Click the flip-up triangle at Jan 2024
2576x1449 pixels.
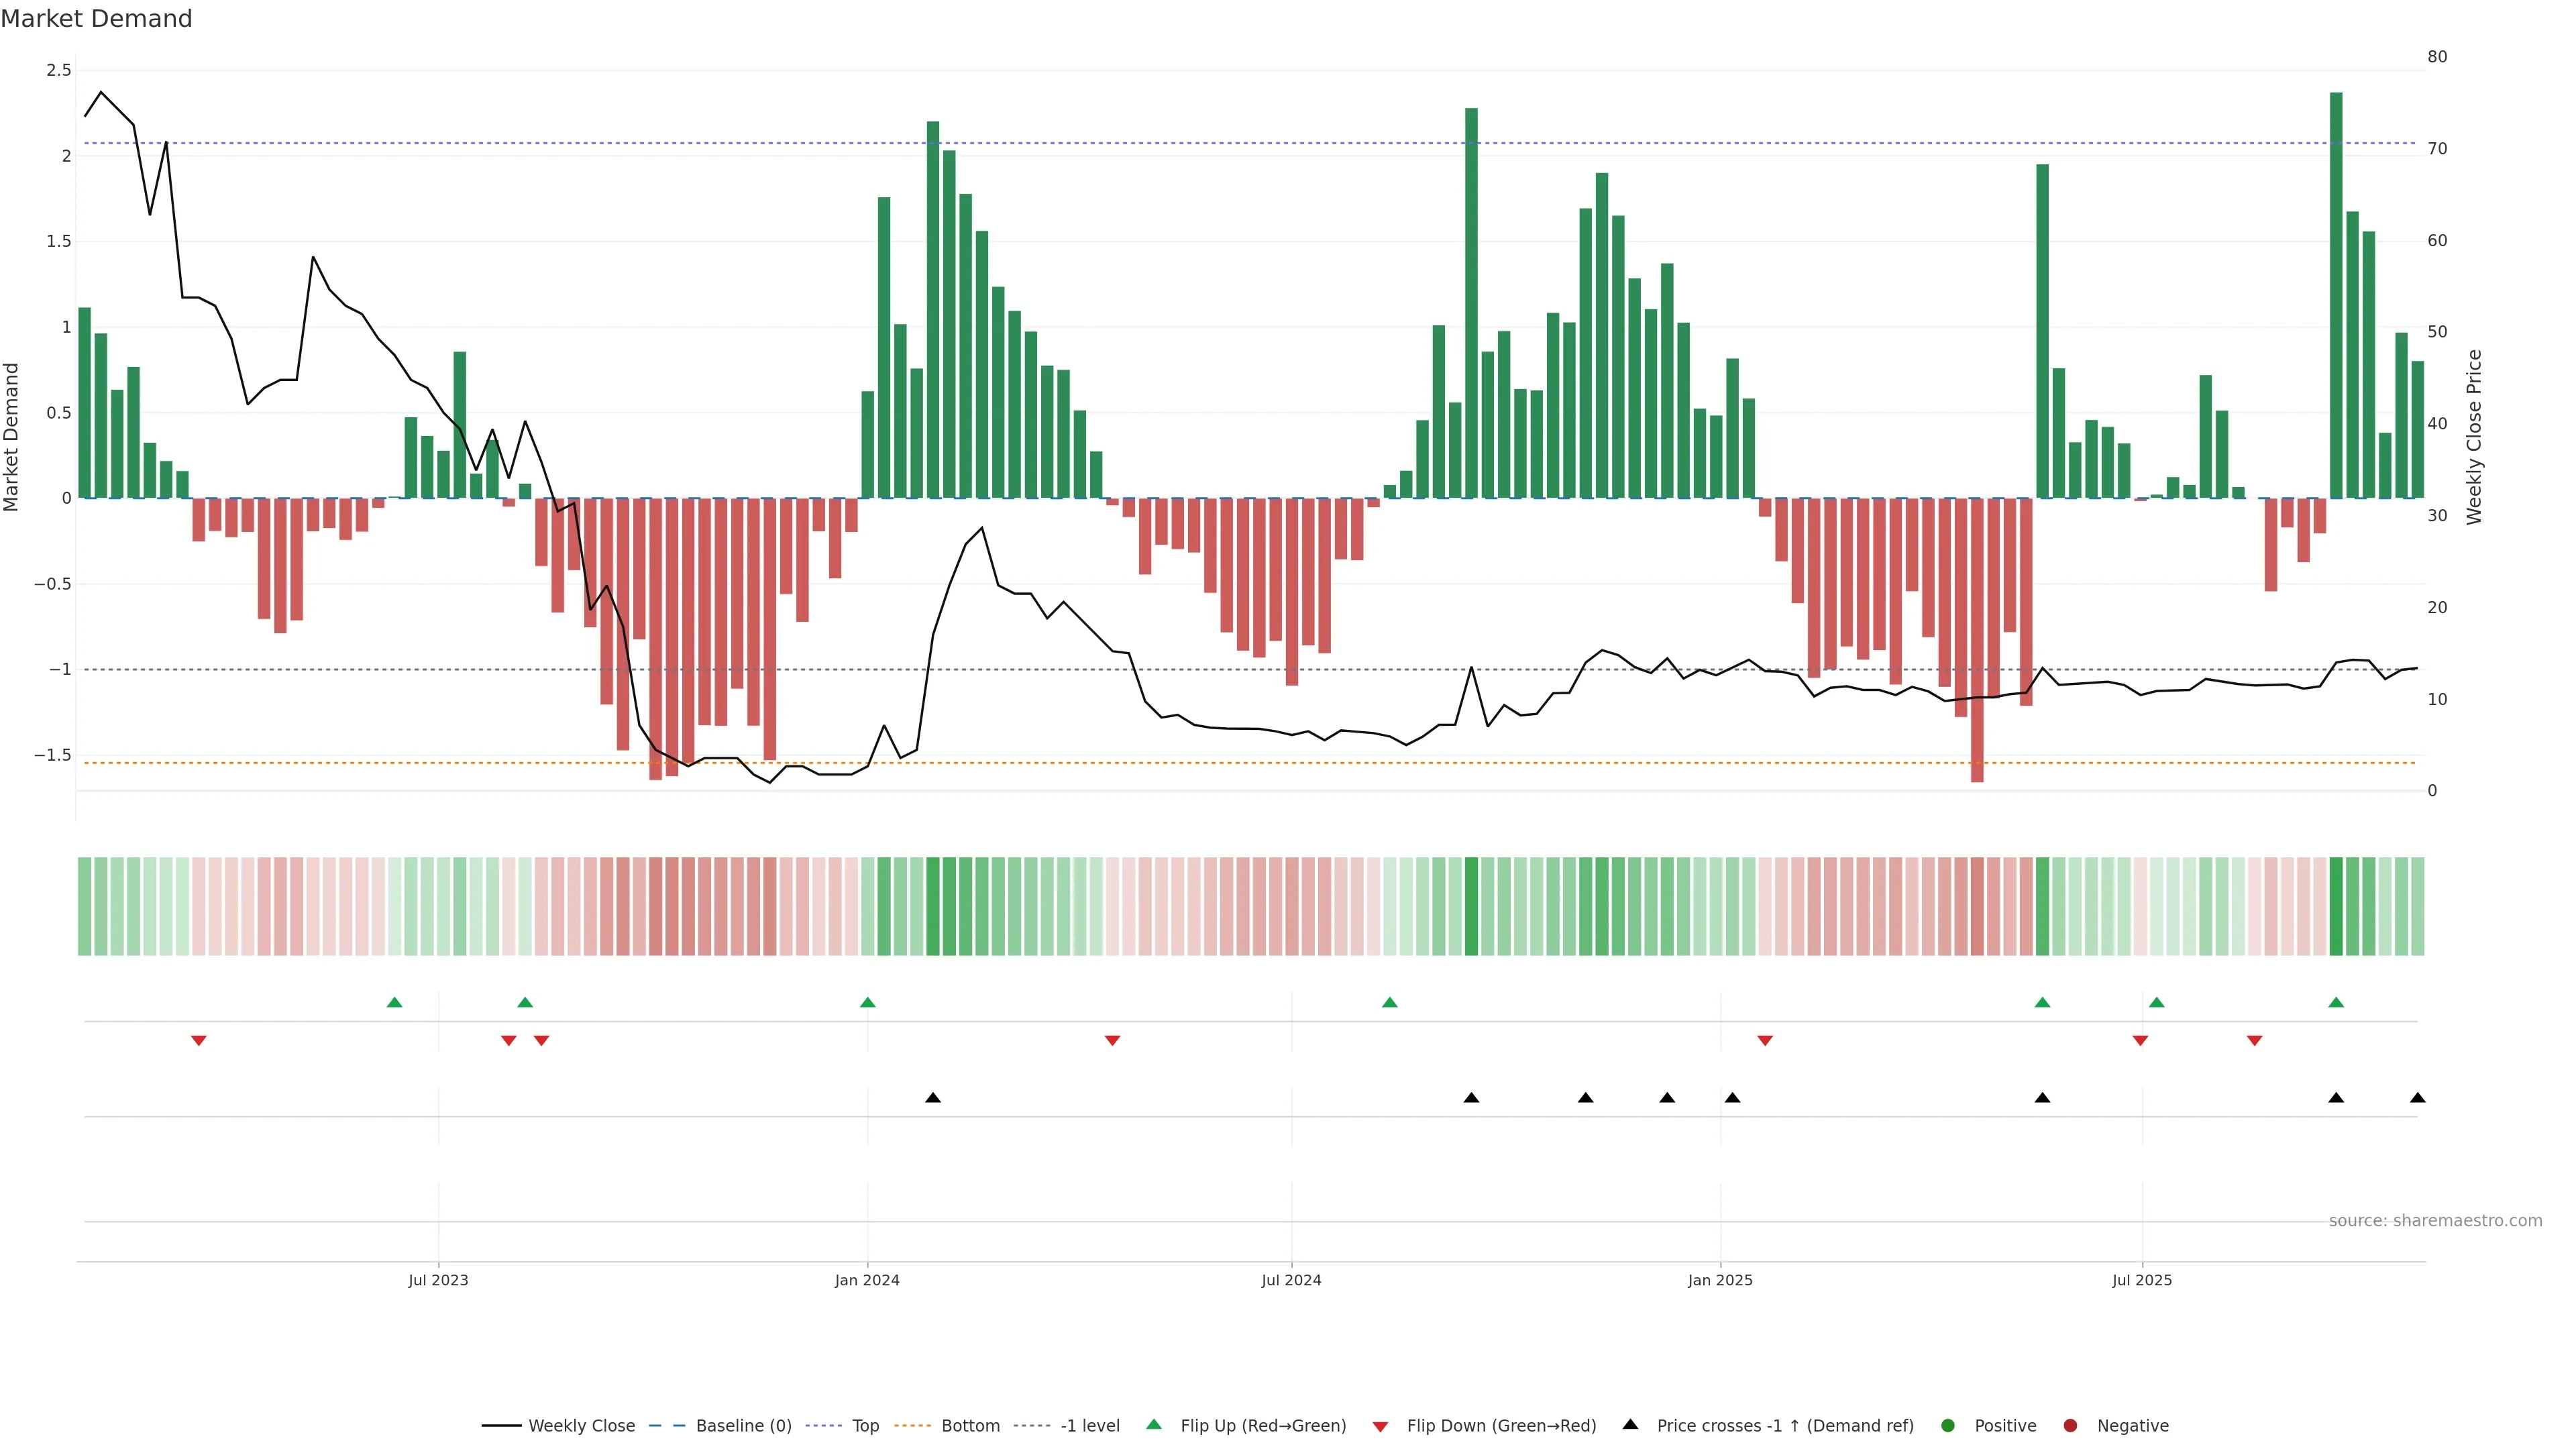click(867, 1002)
